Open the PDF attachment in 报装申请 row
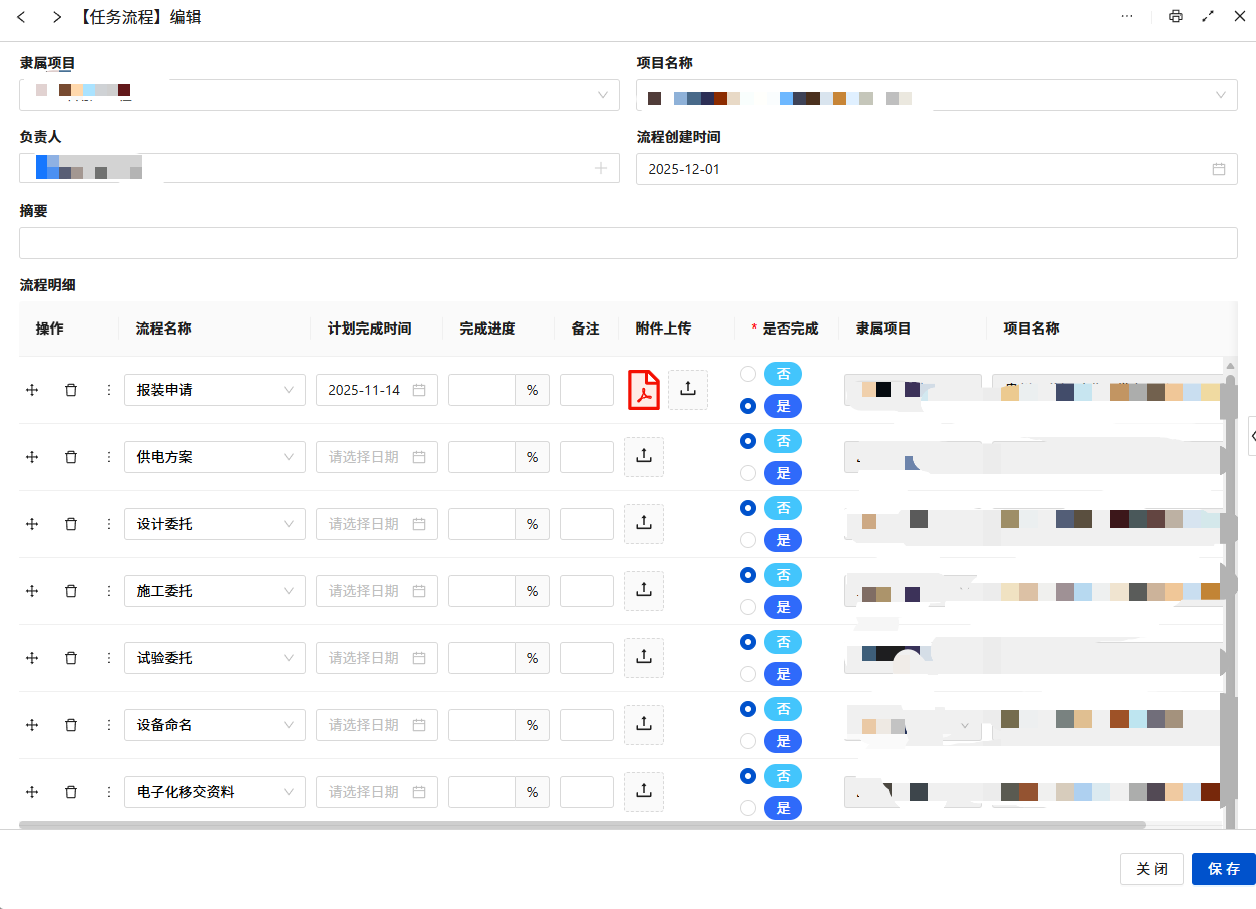The height and width of the screenshot is (909, 1256). coord(643,390)
